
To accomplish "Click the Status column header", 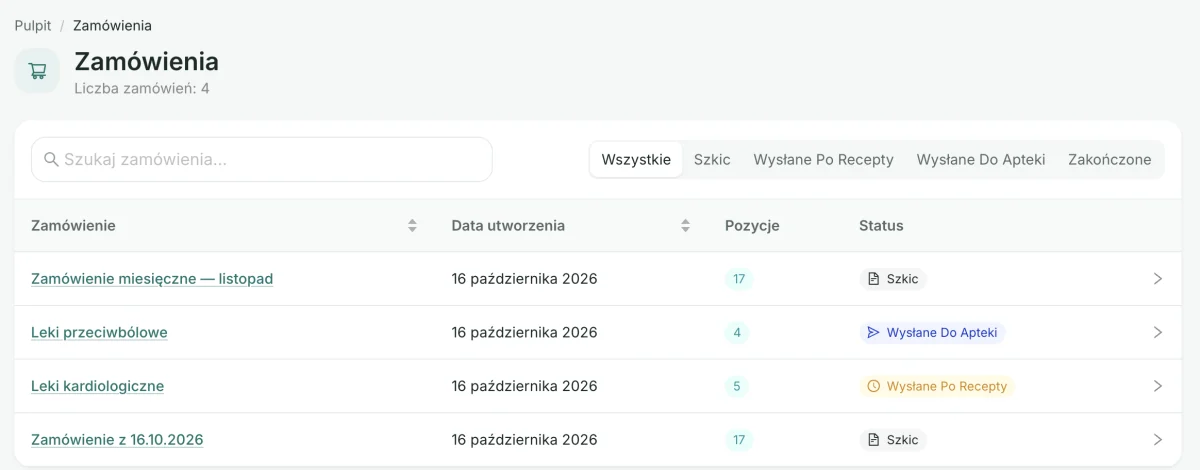I will pos(881,226).
